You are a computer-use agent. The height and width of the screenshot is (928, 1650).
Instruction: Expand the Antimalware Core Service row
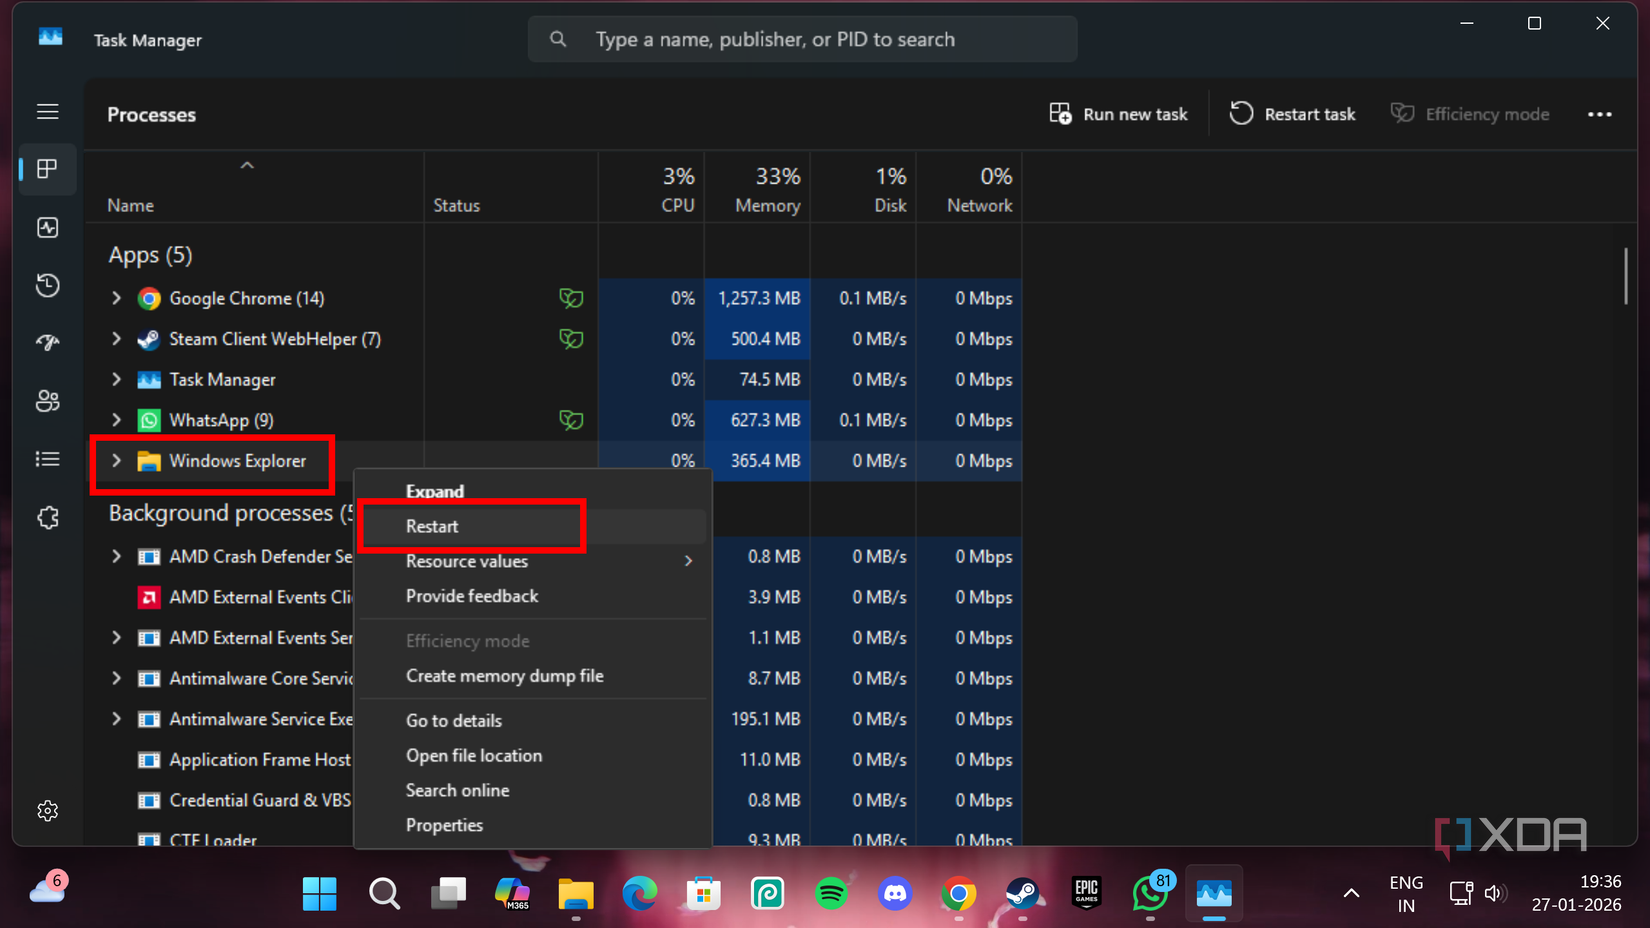pyautogui.click(x=116, y=678)
